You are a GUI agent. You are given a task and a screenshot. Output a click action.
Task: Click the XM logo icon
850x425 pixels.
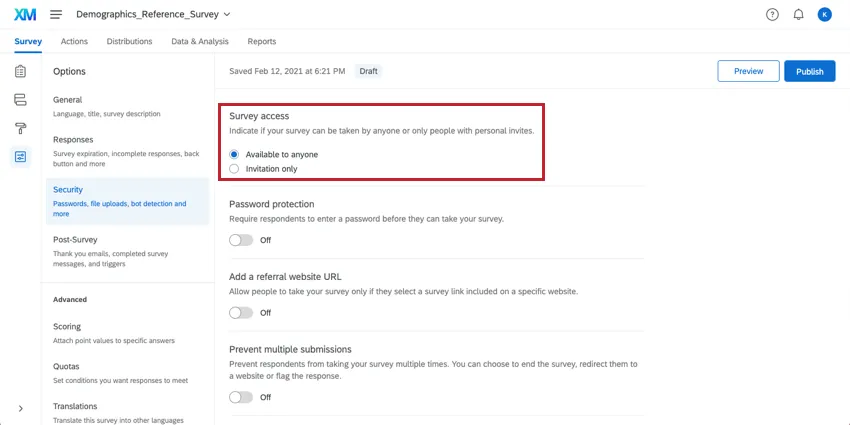(24, 14)
